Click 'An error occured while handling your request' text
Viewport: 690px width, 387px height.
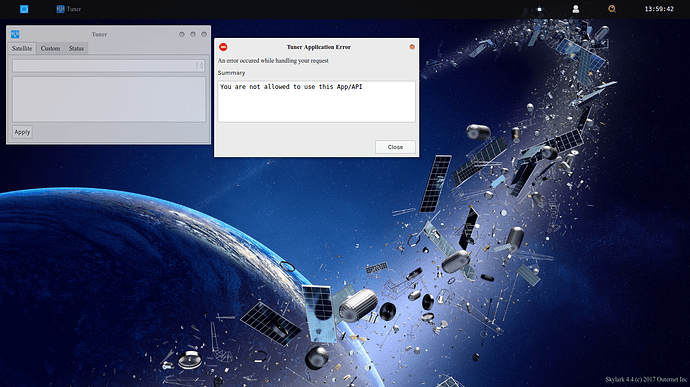pos(273,61)
